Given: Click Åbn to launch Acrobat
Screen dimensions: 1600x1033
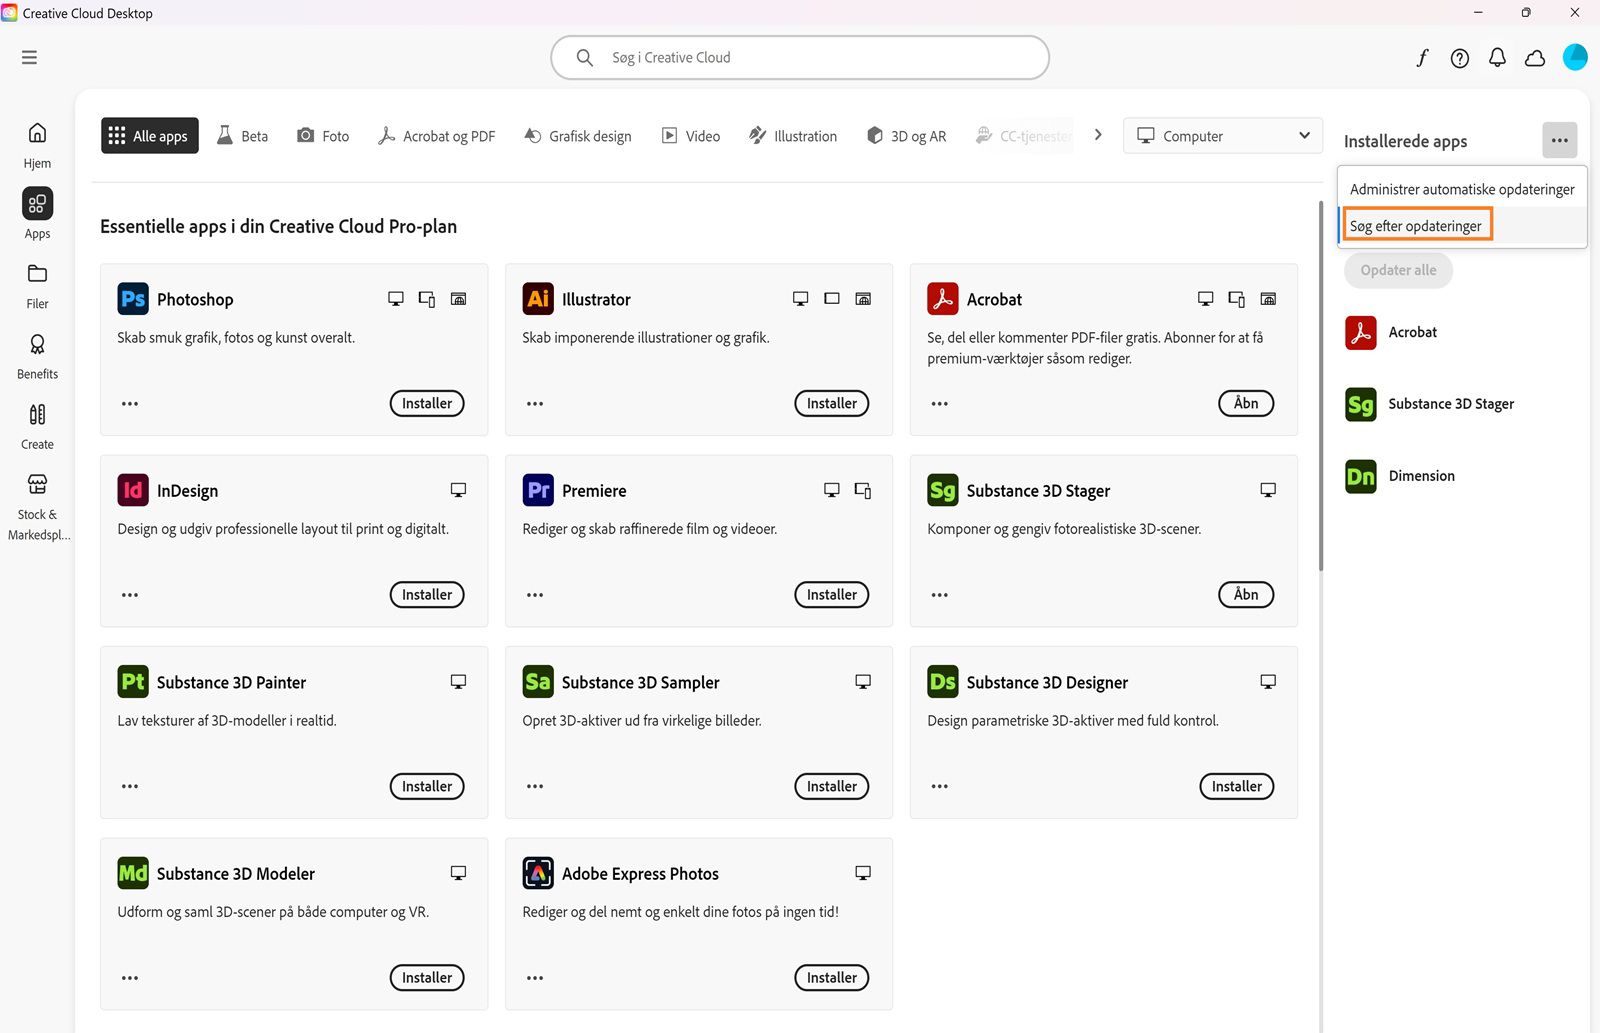Looking at the screenshot, I should [x=1245, y=403].
